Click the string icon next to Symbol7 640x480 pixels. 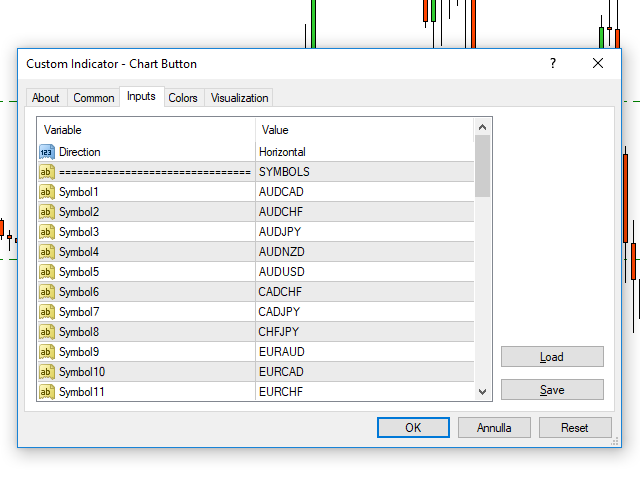pos(47,312)
